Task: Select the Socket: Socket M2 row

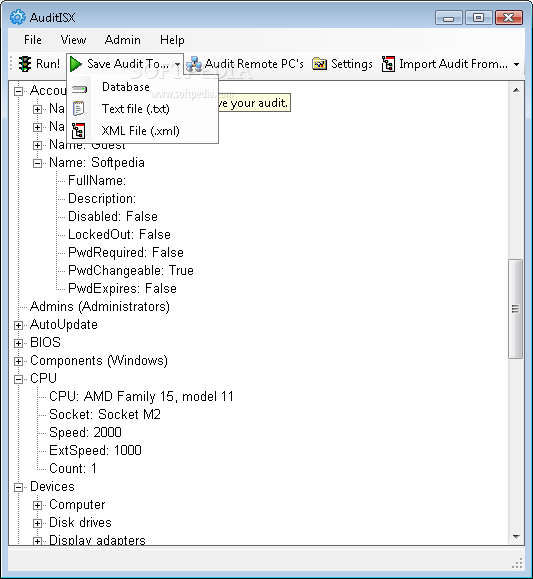Action: point(105,415)
